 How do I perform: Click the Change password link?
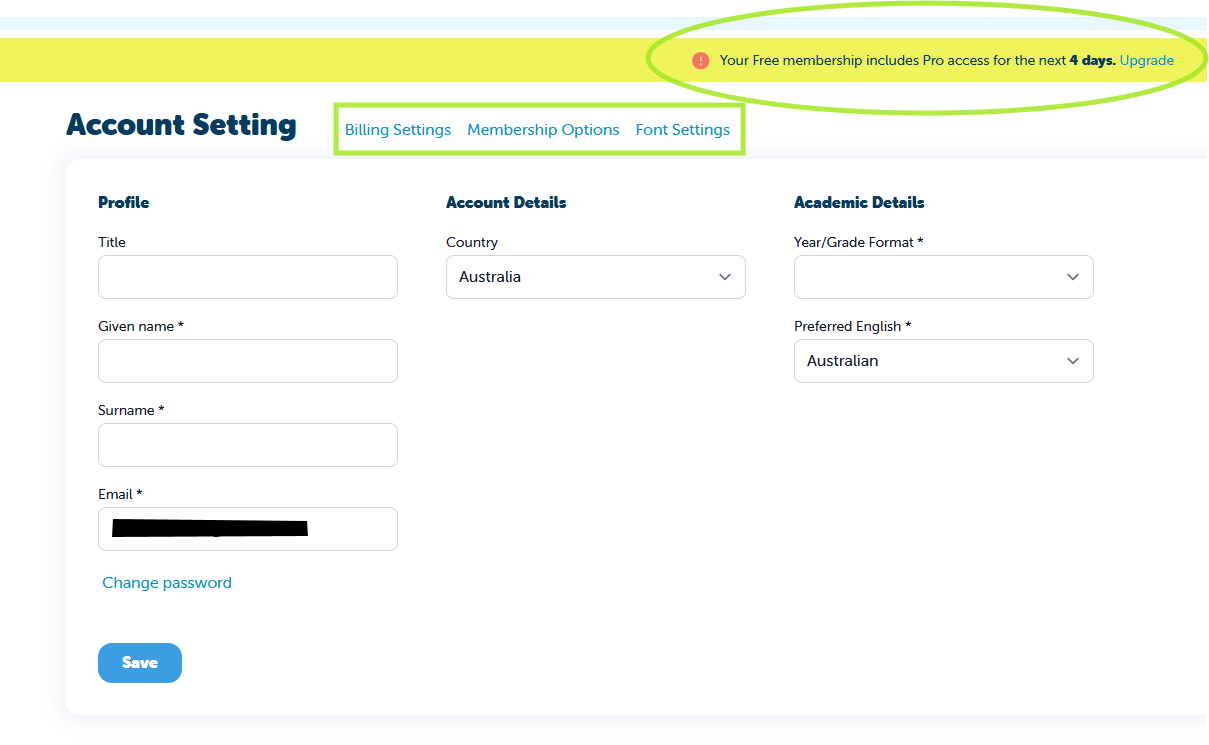click(167, 583)
